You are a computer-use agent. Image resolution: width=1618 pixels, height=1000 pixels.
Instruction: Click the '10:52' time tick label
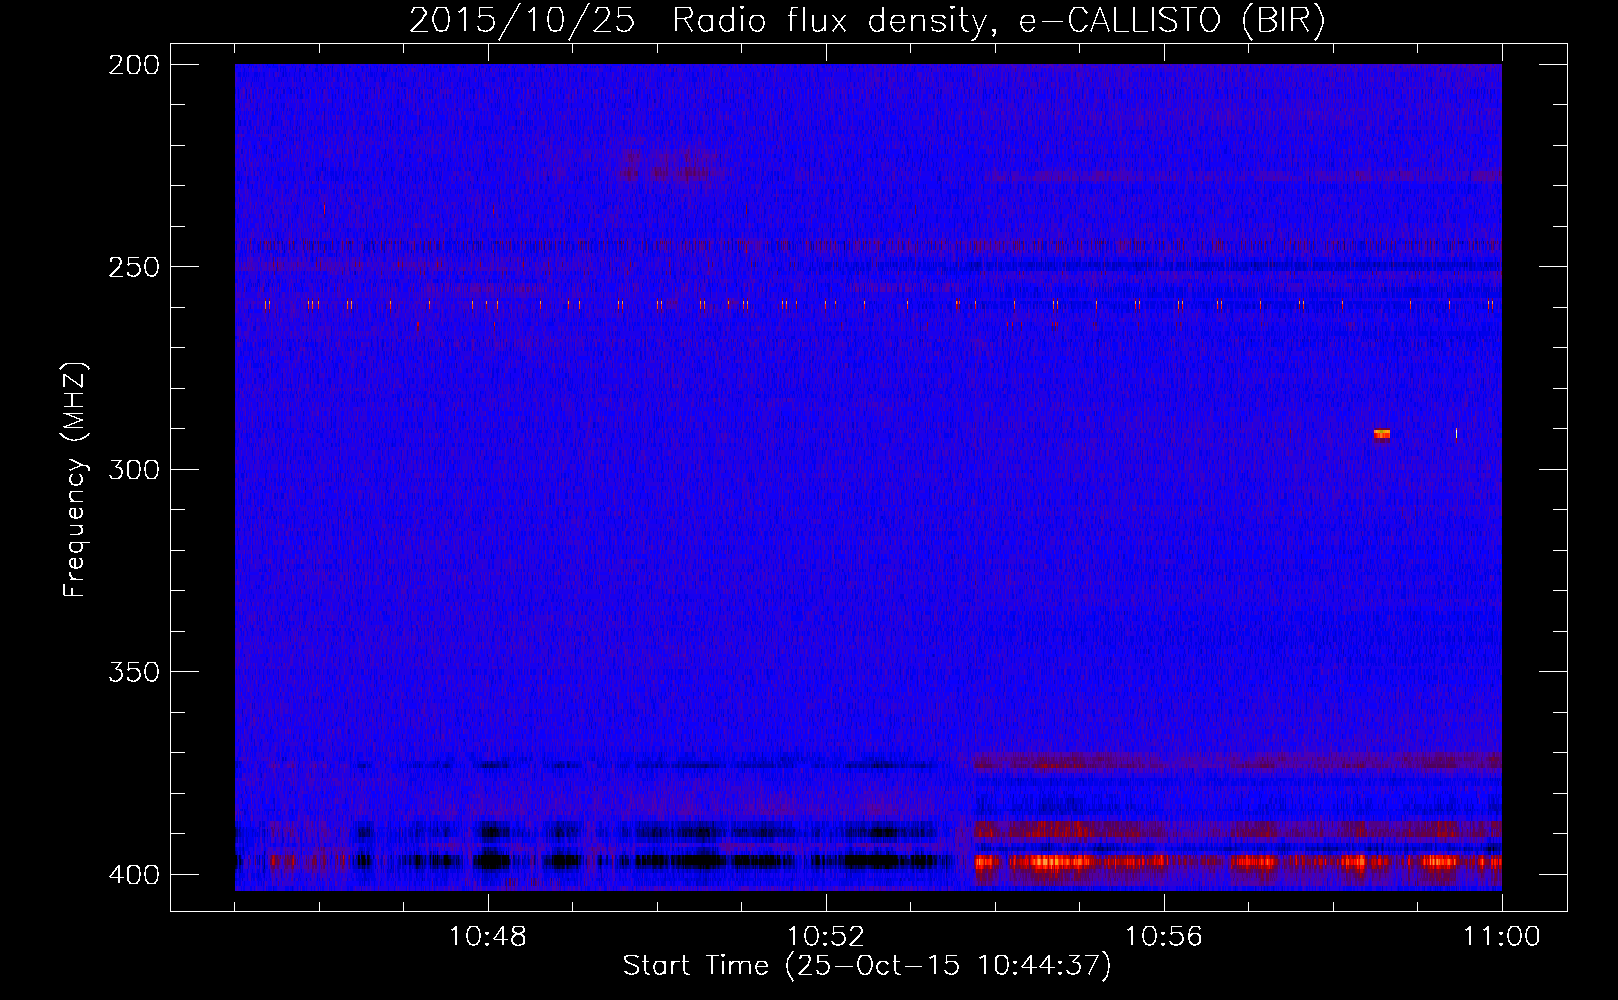pos(826,937)
